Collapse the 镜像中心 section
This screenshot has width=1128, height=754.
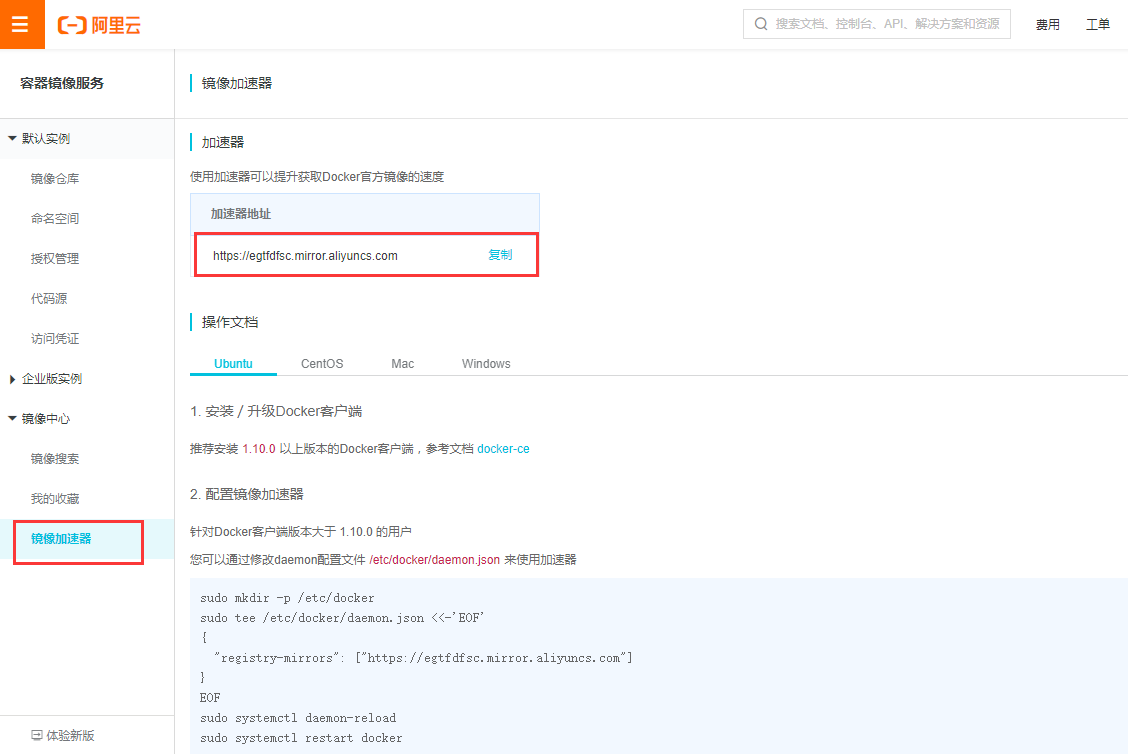(12, 418)
